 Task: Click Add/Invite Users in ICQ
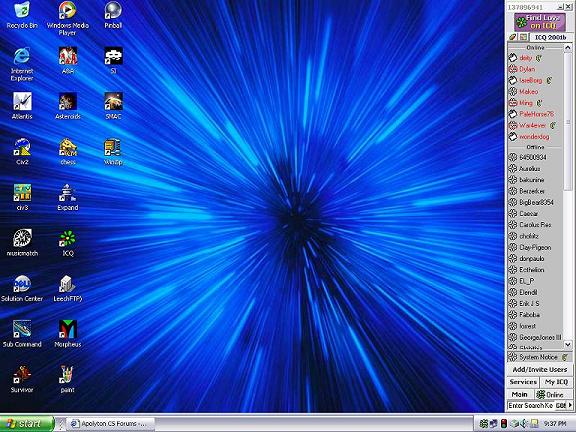pos(540,370)
